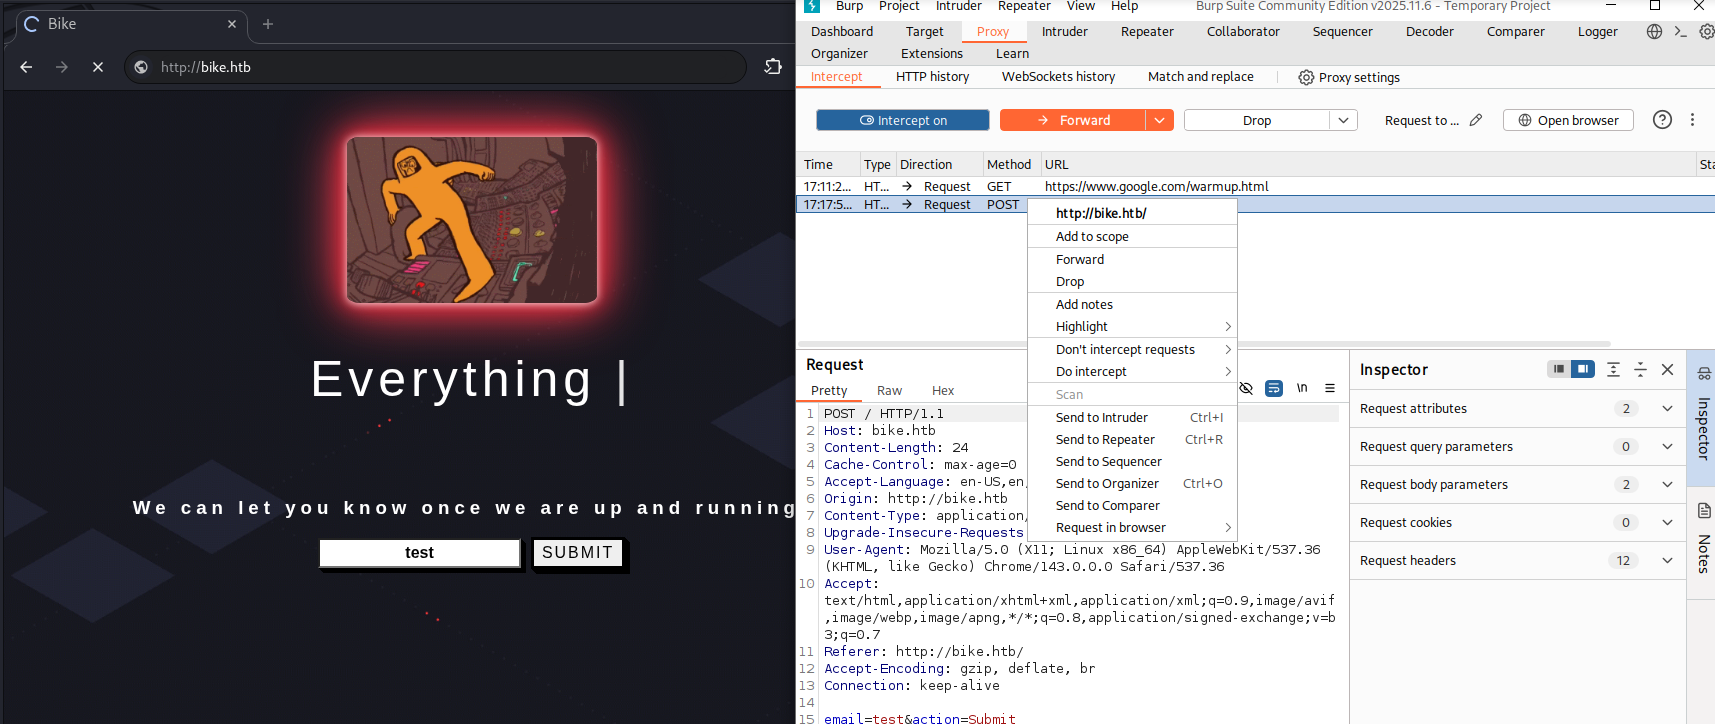Click the pencil edit icon beside Request to
This screenshot has height=724, width=1715.
(x=1476, y=120)
